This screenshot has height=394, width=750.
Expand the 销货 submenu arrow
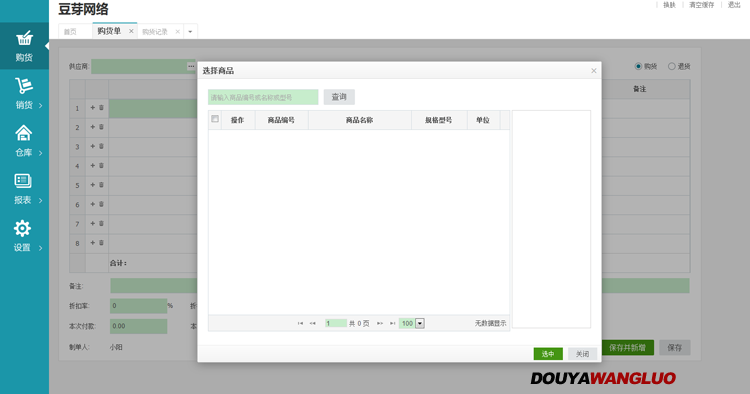41,105
